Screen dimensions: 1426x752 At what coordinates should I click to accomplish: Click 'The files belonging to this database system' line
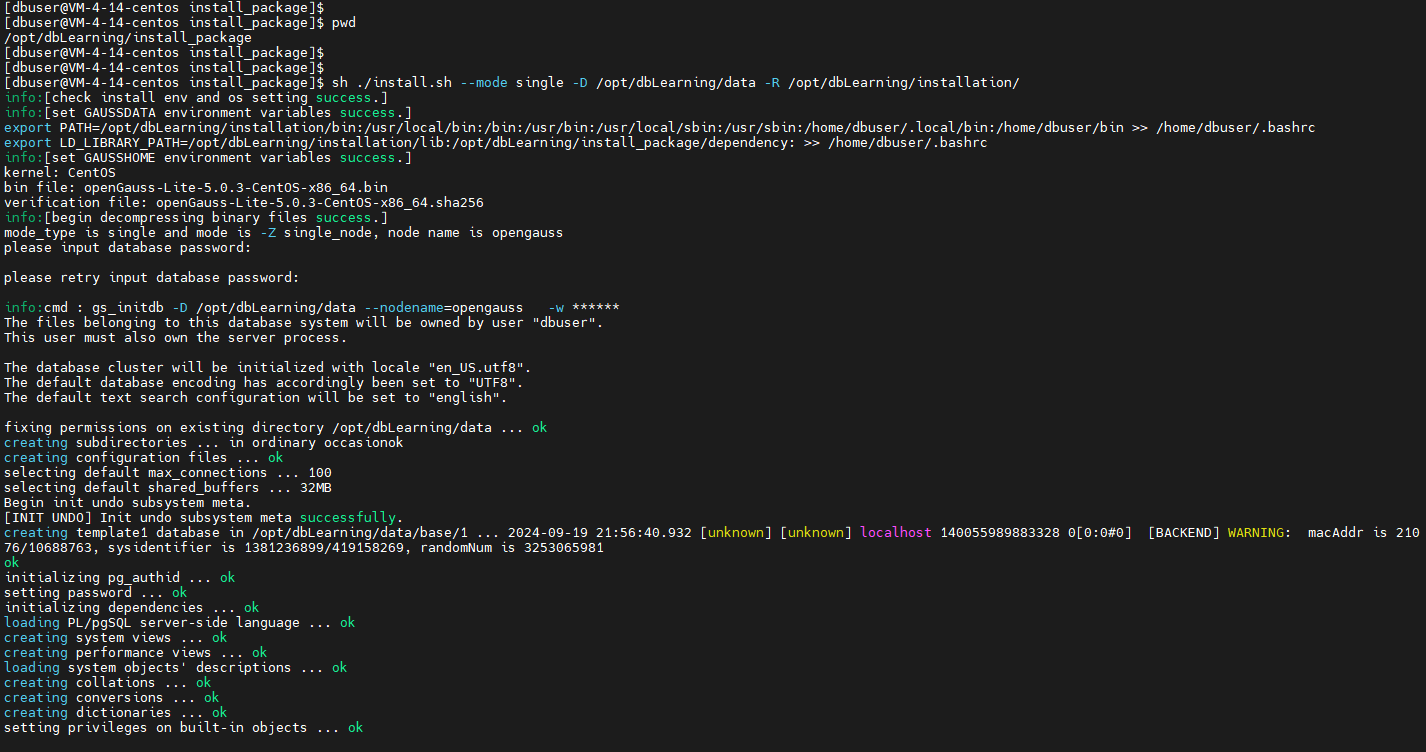pyautogui.click(x=304, y=322)
